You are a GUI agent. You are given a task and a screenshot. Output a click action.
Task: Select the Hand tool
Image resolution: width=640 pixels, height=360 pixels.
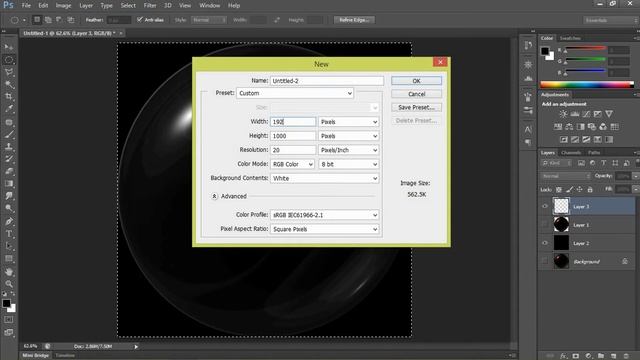9,271
